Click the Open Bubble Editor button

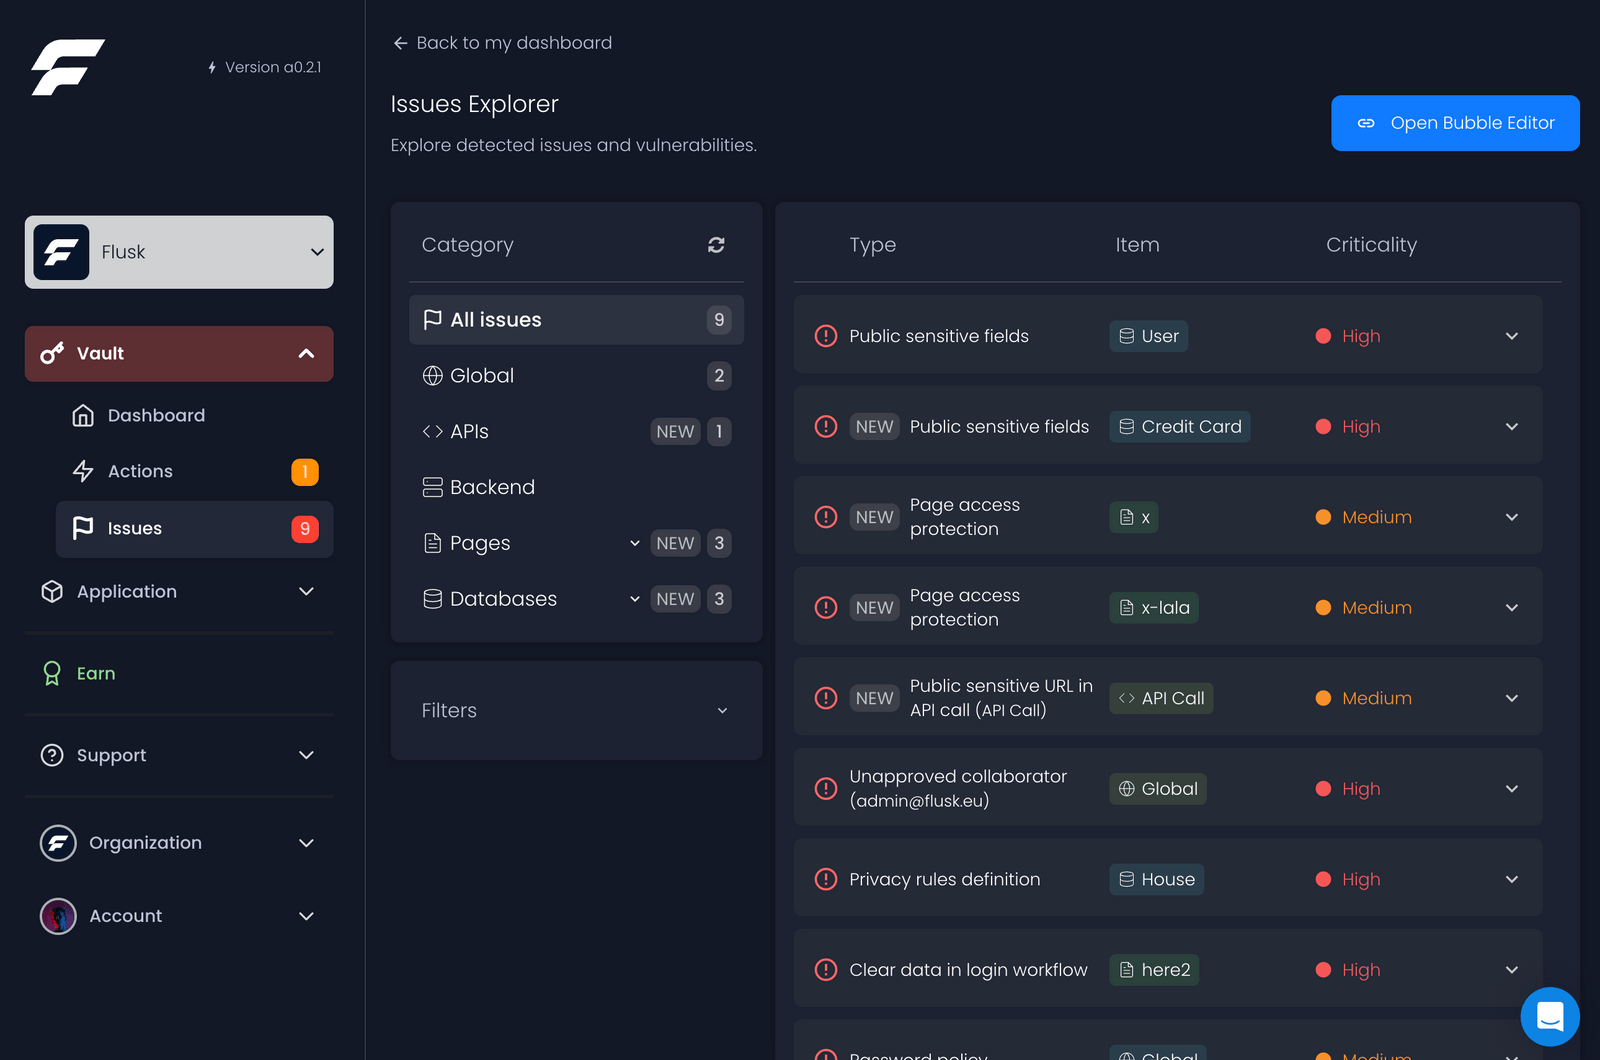pyautogui.click(x=1454, y=123)
